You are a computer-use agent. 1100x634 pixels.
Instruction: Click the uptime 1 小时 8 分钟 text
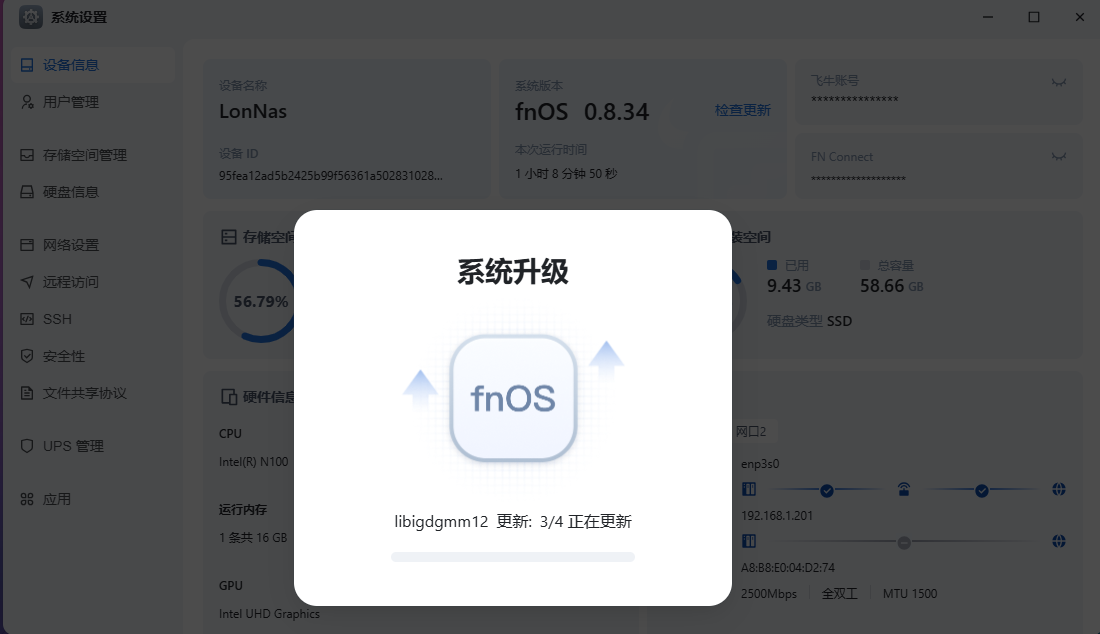[x=566, y=173]
